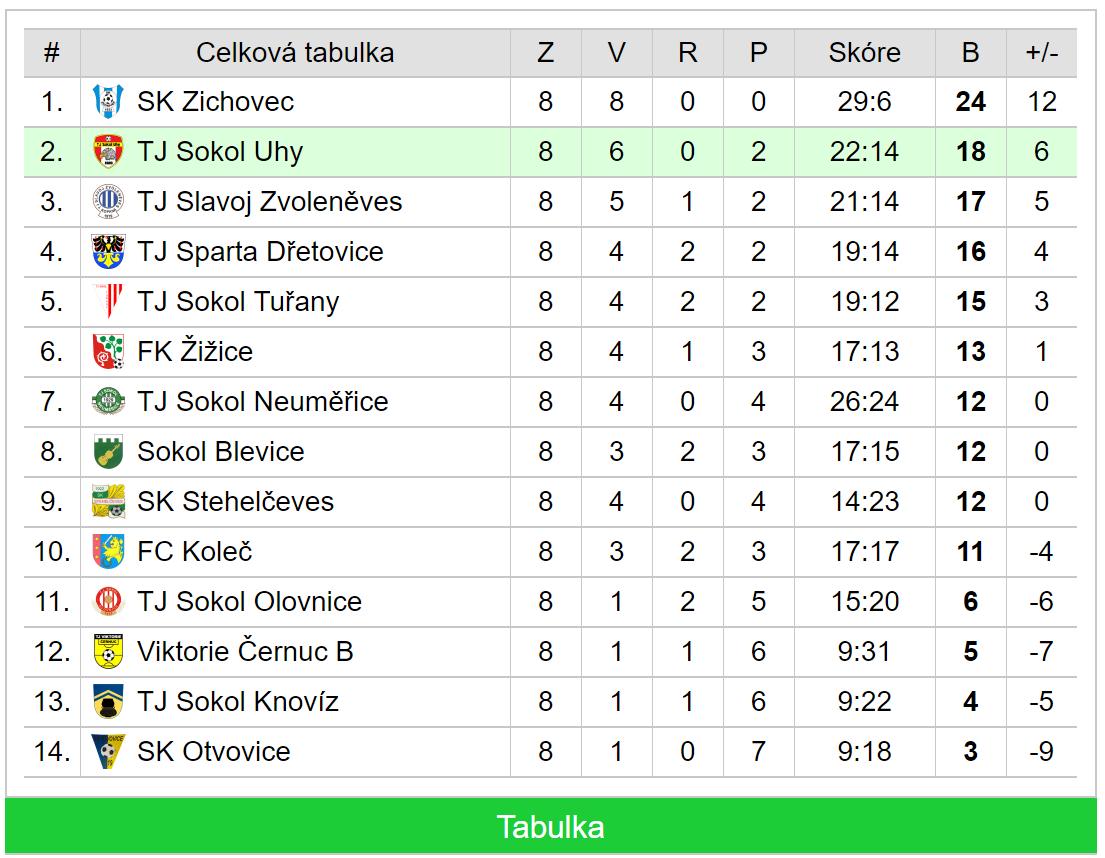Click the highlighted TJ Sokol Uhy row score 22:14
Image resolution: width=1105 pixels, height=858 pixels.
865,151
